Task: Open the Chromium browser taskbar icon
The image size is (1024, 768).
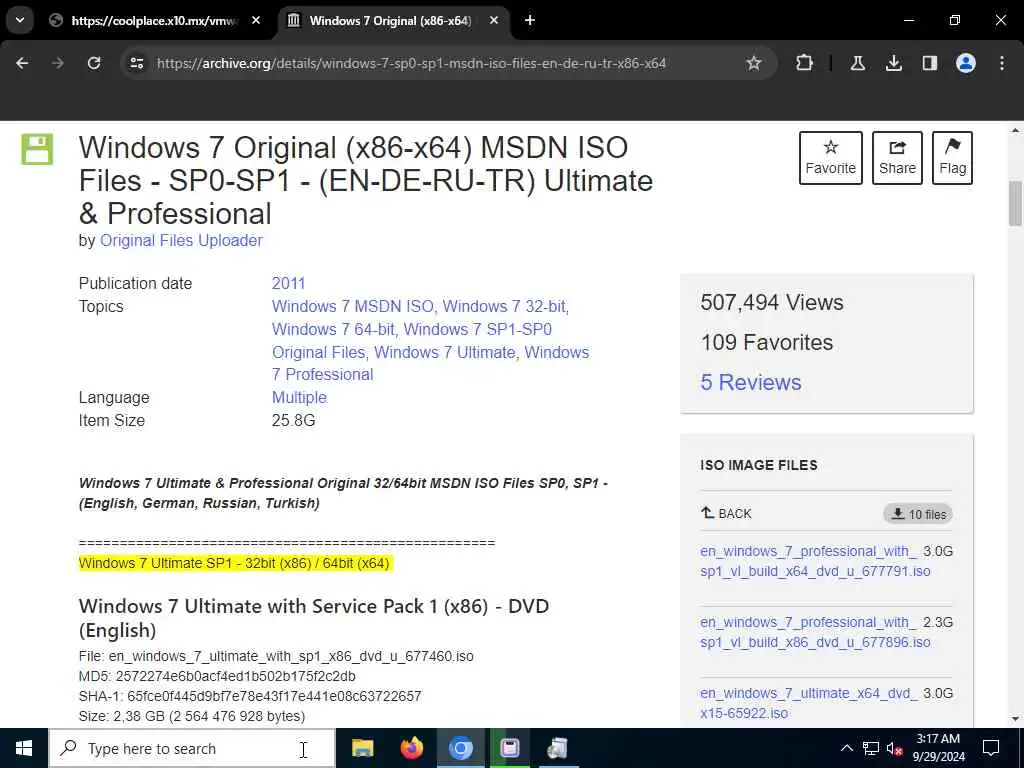Action: point(460,748)
